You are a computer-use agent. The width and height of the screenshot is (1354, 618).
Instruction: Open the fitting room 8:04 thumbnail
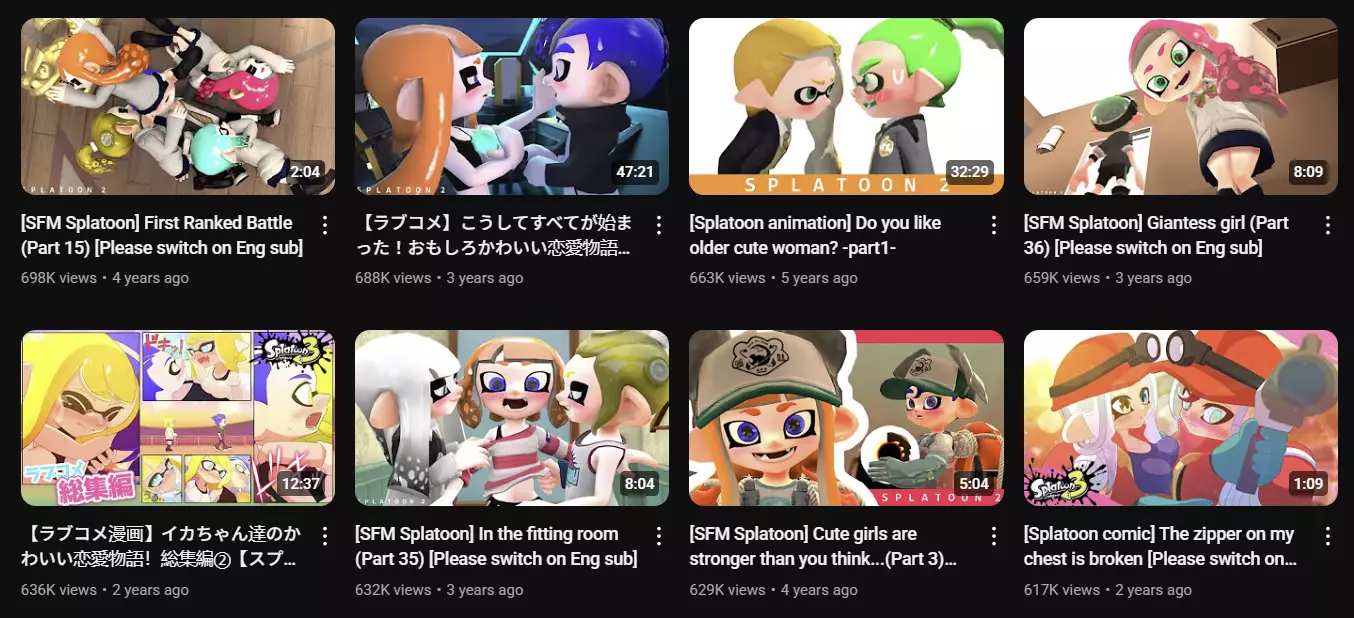click(x=512, y=418)
